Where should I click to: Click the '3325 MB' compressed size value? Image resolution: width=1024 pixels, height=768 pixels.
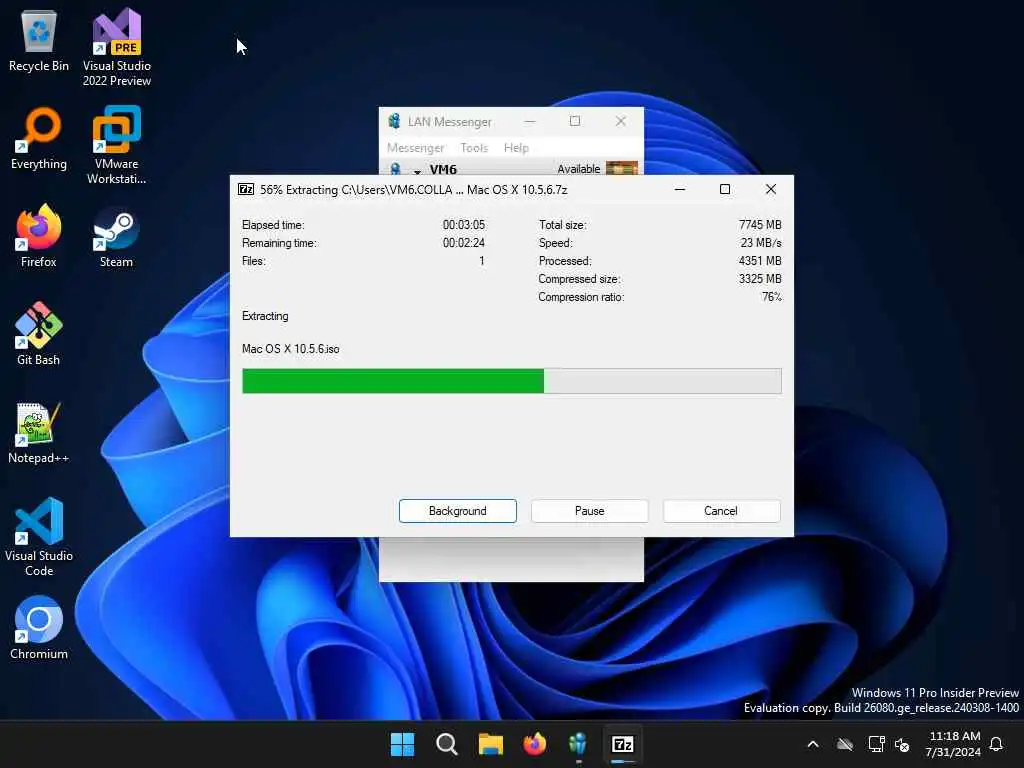(x=760, y=279)
